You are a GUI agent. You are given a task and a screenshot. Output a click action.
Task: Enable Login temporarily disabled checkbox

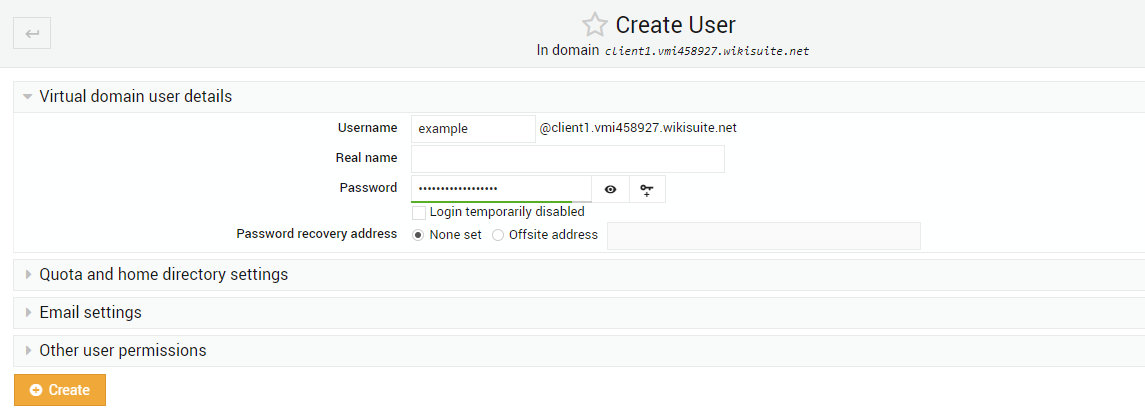pyautogui.click(x=419, y=213)
